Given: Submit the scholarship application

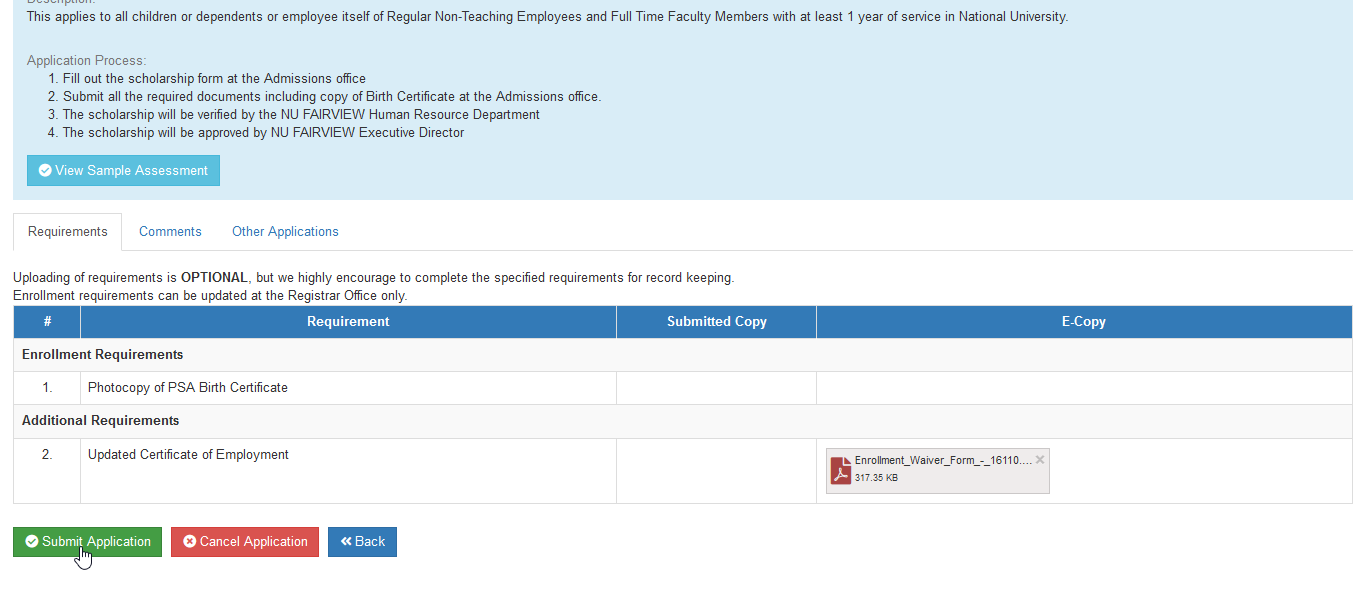Looking at the screenshot, I should [87, 542].
